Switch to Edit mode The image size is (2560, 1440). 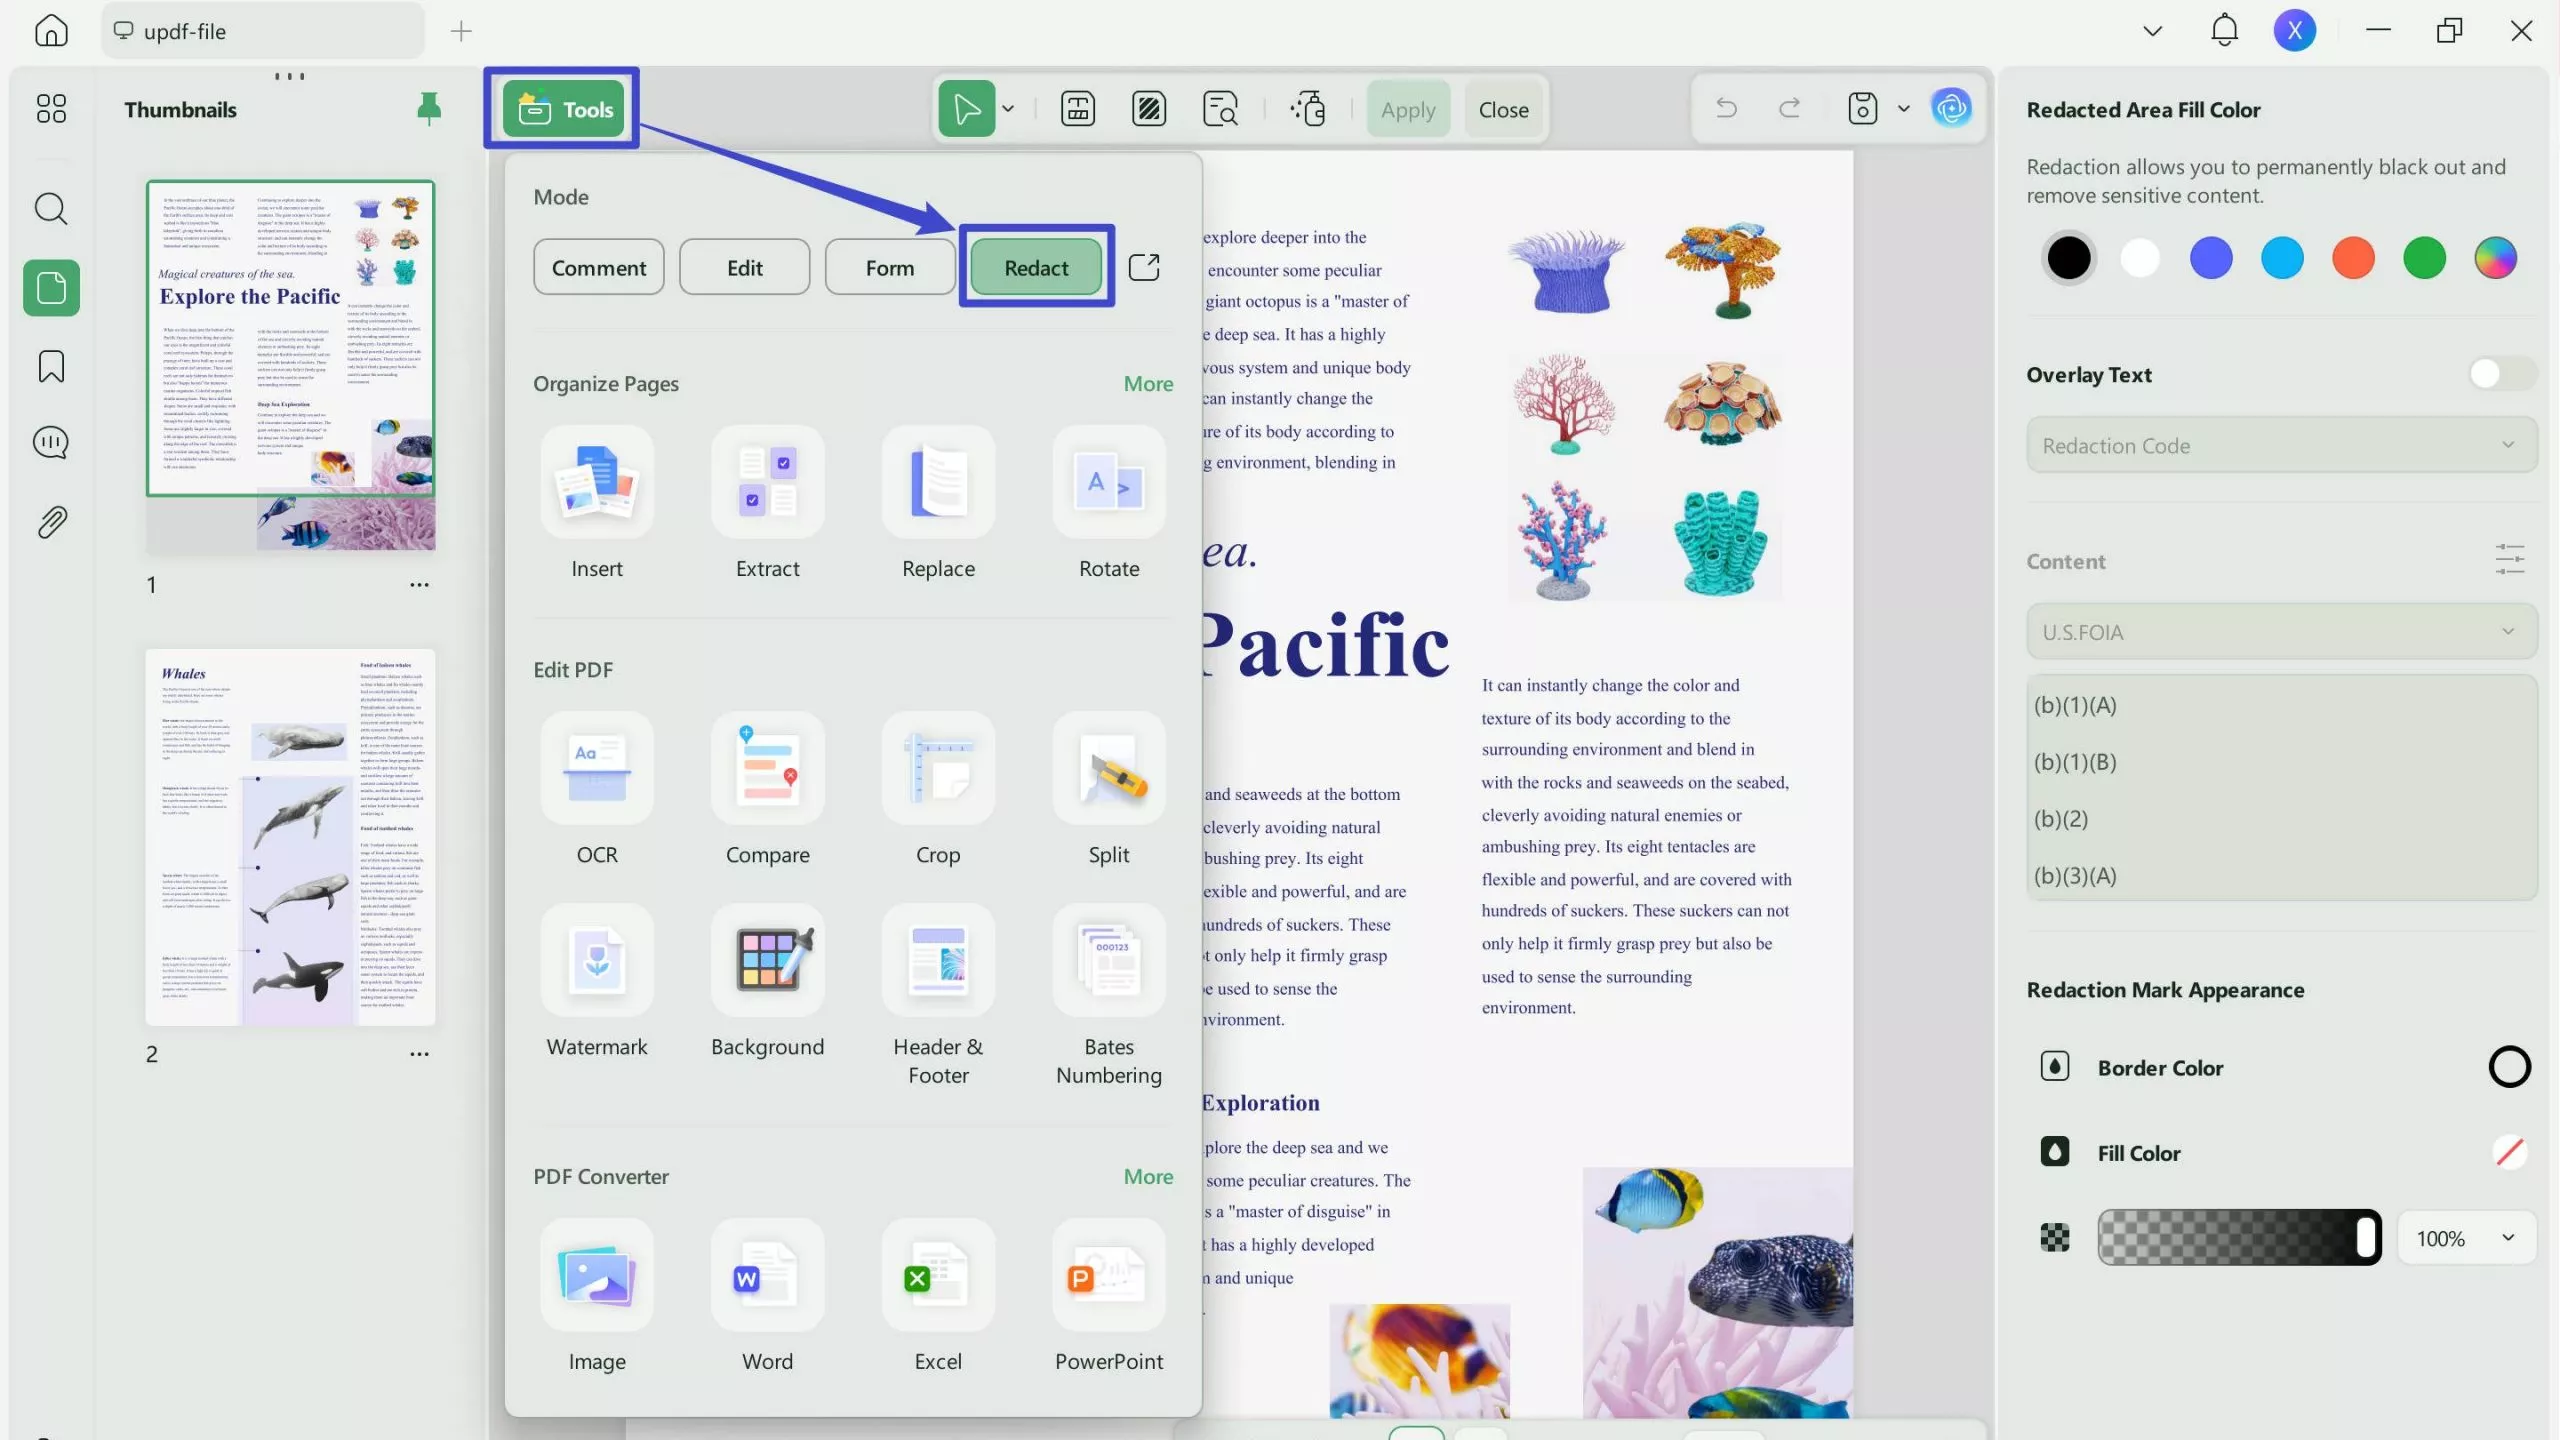[x=744, y=268]
